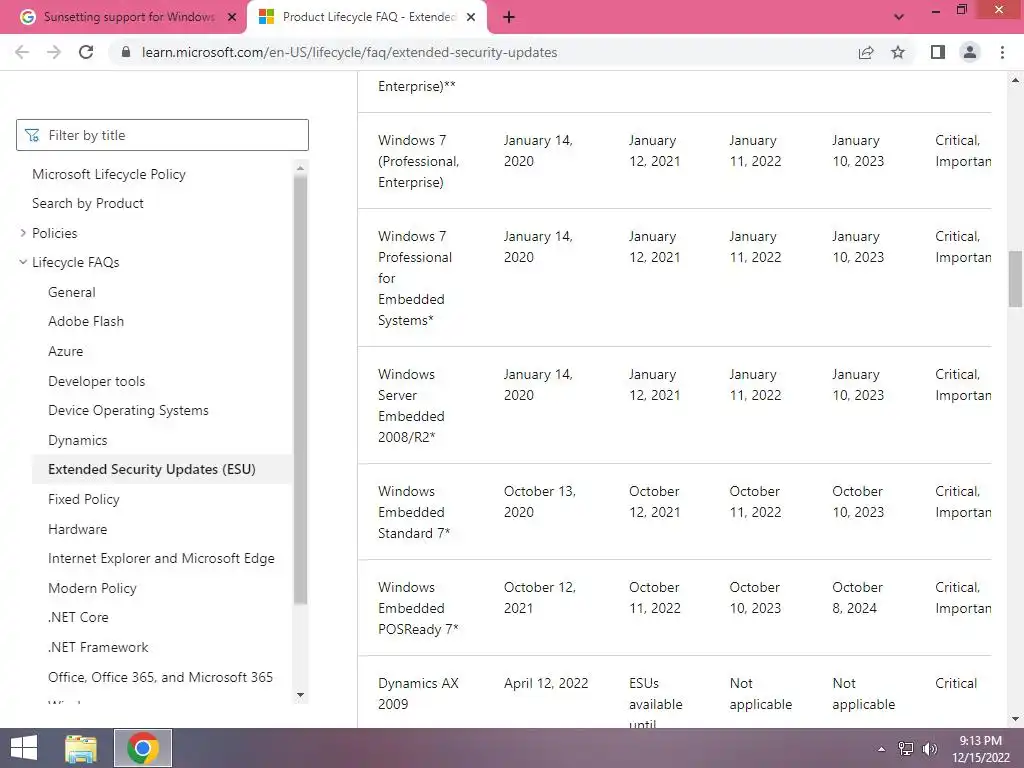
Task: Open File Explorer from the taskbar
Action: coord(81,748)
